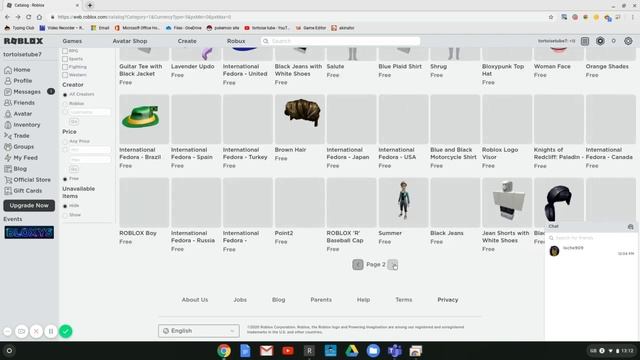Click the browser address bar URL

(144, 17)
